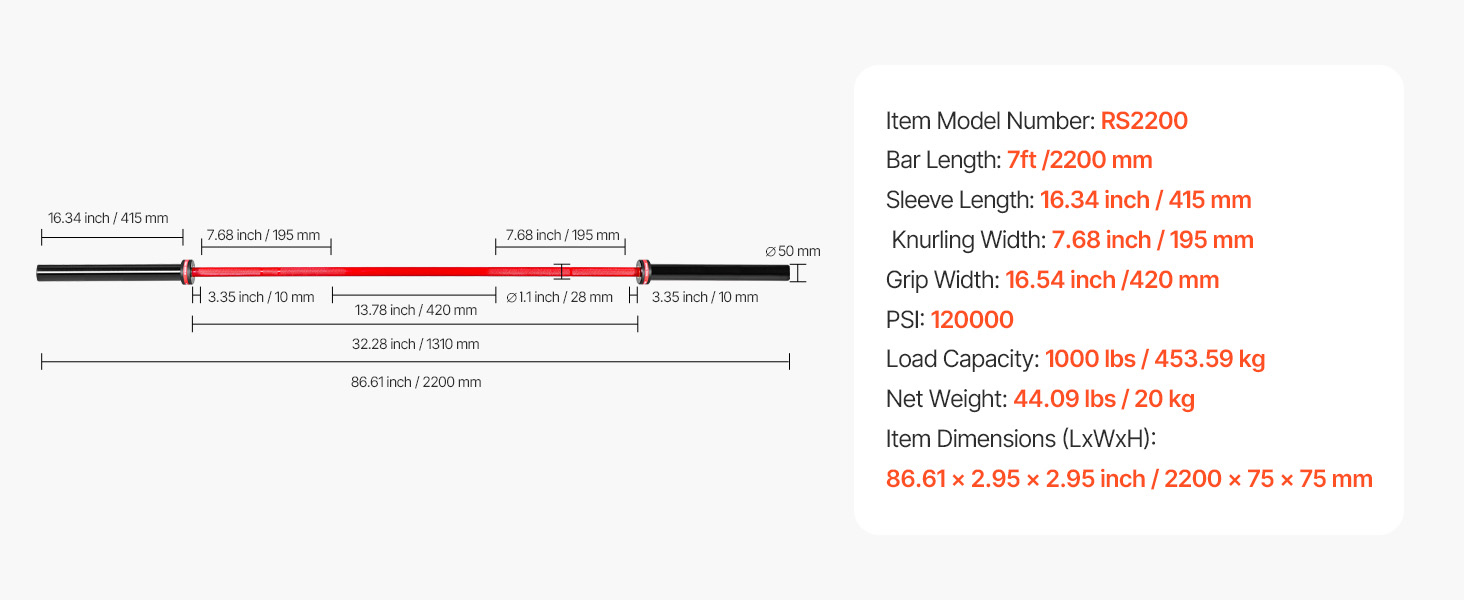Screen dimensions: 1464x600
Task: Click the Net Weight 44.09 lbs value
Action: point(1104,399)
